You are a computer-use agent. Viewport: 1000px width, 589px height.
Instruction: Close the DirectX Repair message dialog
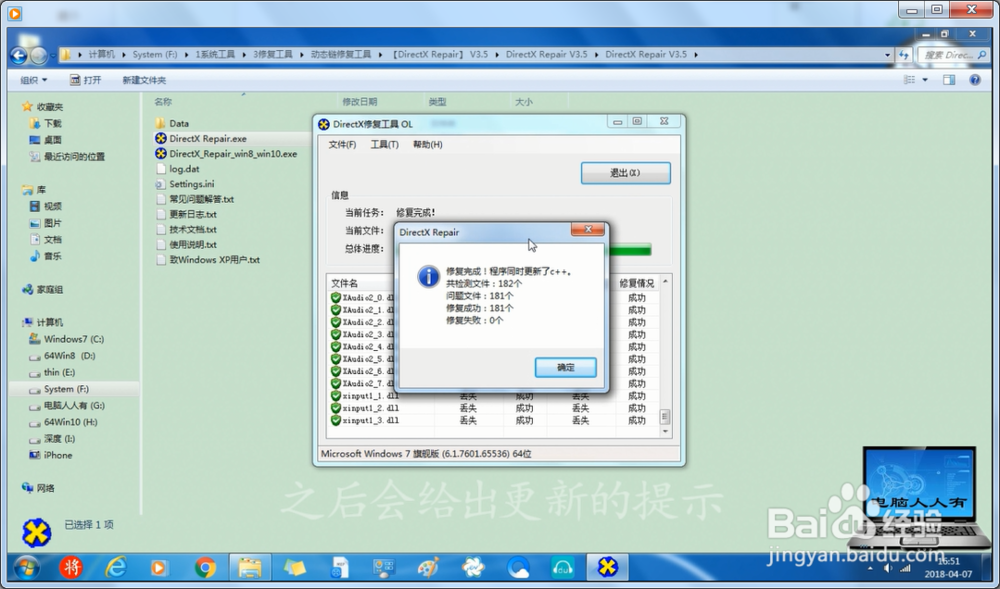[587, 229]
